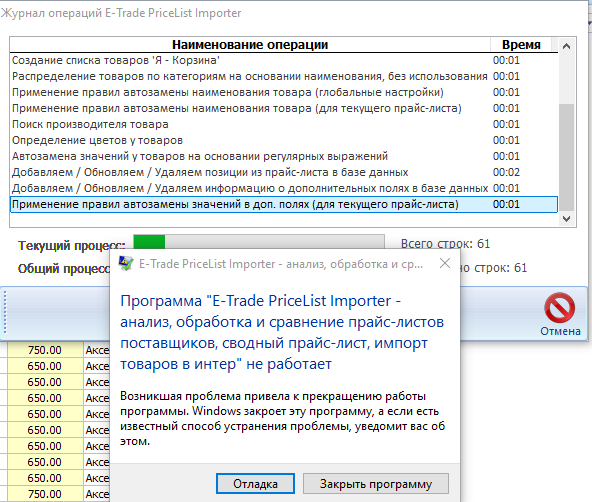Click the operations log scroll down arrow

(566, 219)
